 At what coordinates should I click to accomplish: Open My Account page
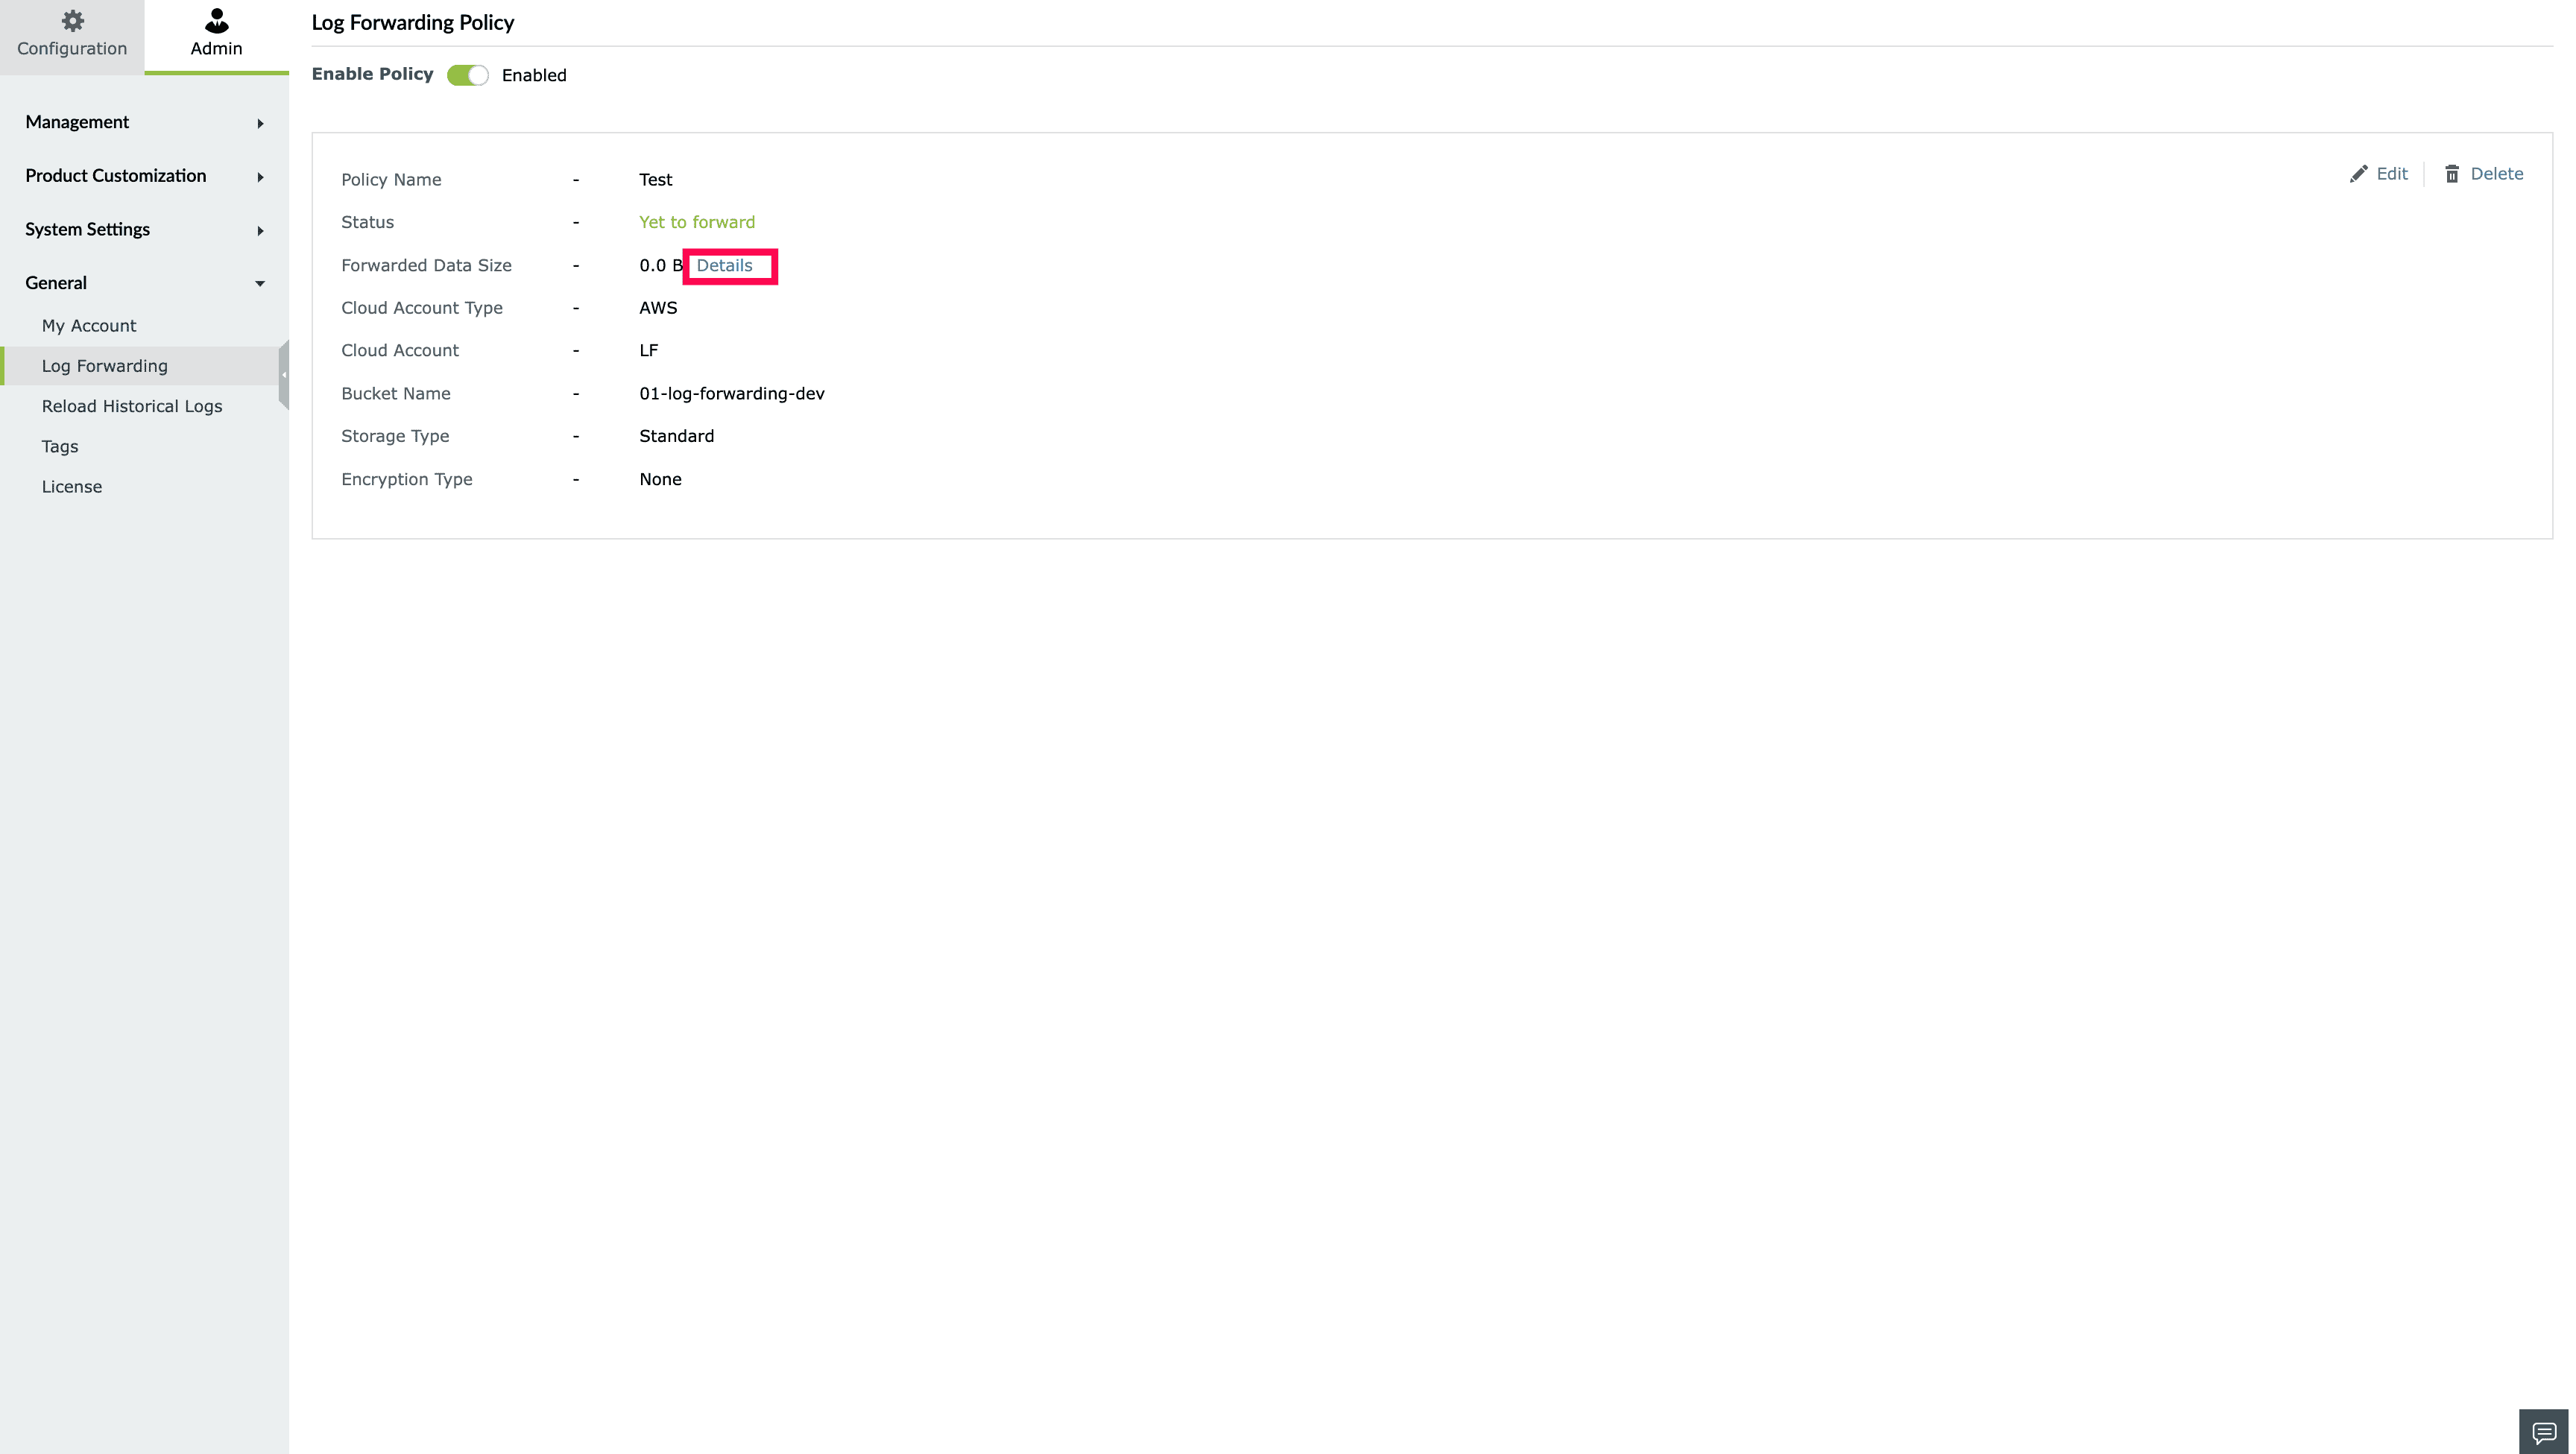(89, 326)
